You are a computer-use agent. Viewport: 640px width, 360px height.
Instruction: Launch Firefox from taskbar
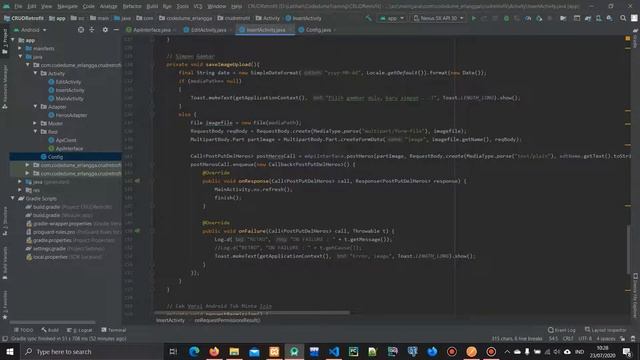click(214, 351)
